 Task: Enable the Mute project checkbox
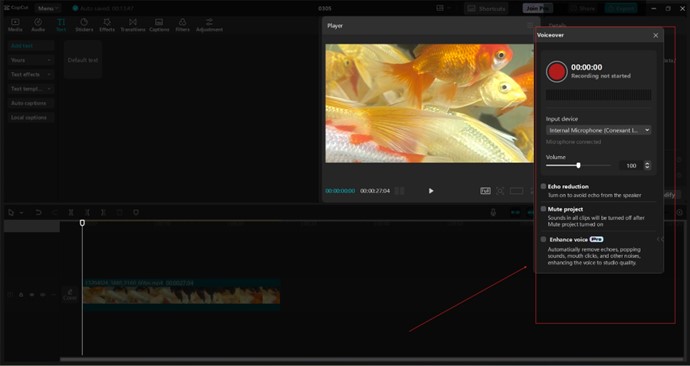pos(543,209)
